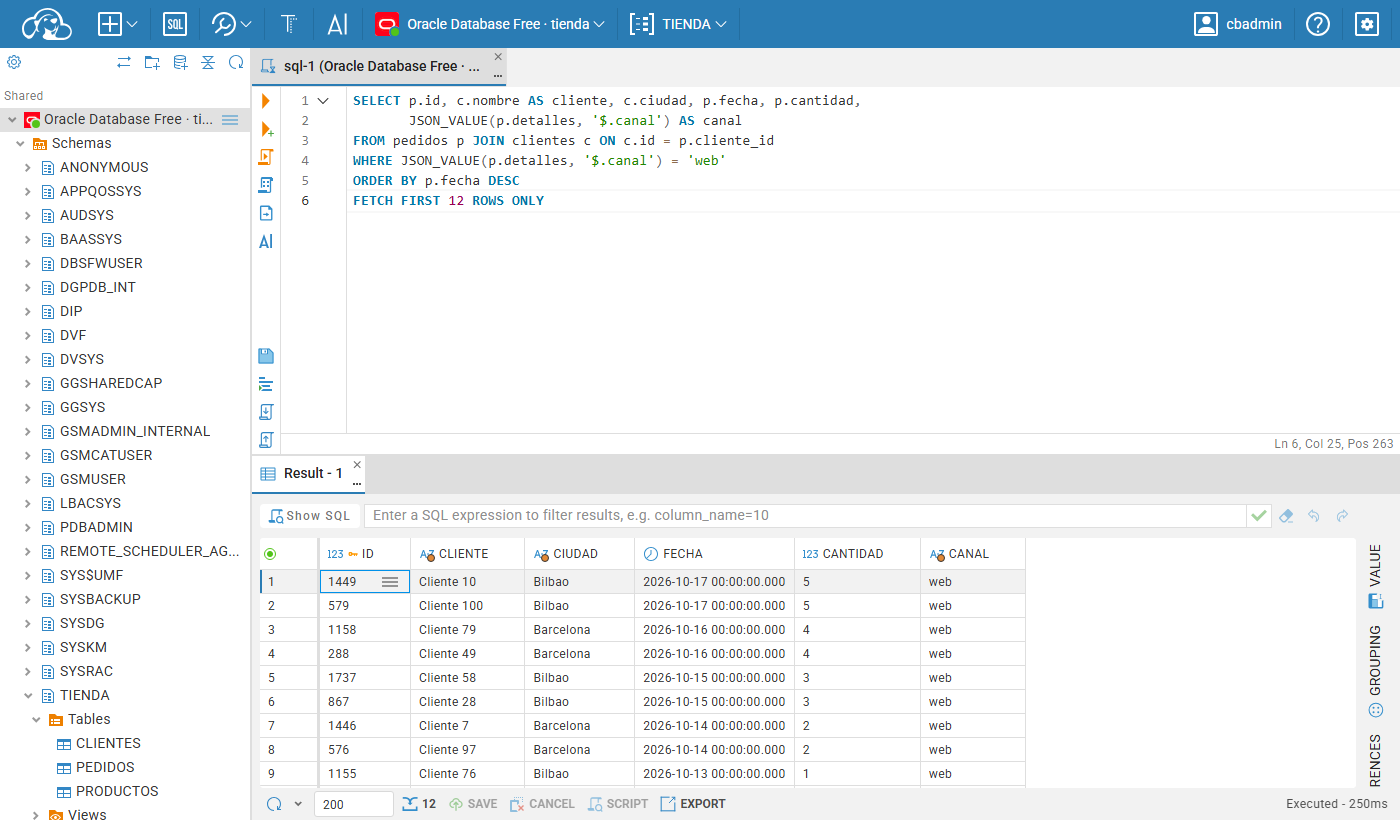Open navigator settings gear icon
Image resolution: width=1400 pixels, height=820 pixels.
click(x=14, y=62)
